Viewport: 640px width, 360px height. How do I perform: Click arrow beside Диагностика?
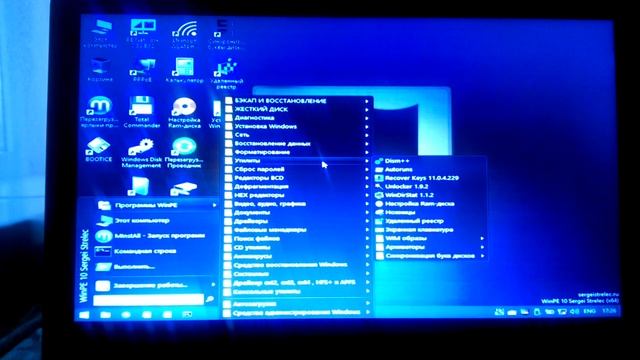[367, 118]
